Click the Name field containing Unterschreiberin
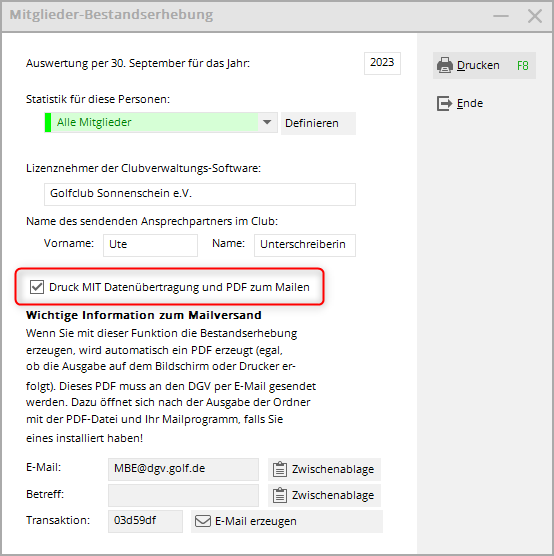This screenshot has height=556, width=554. (305, 245)
